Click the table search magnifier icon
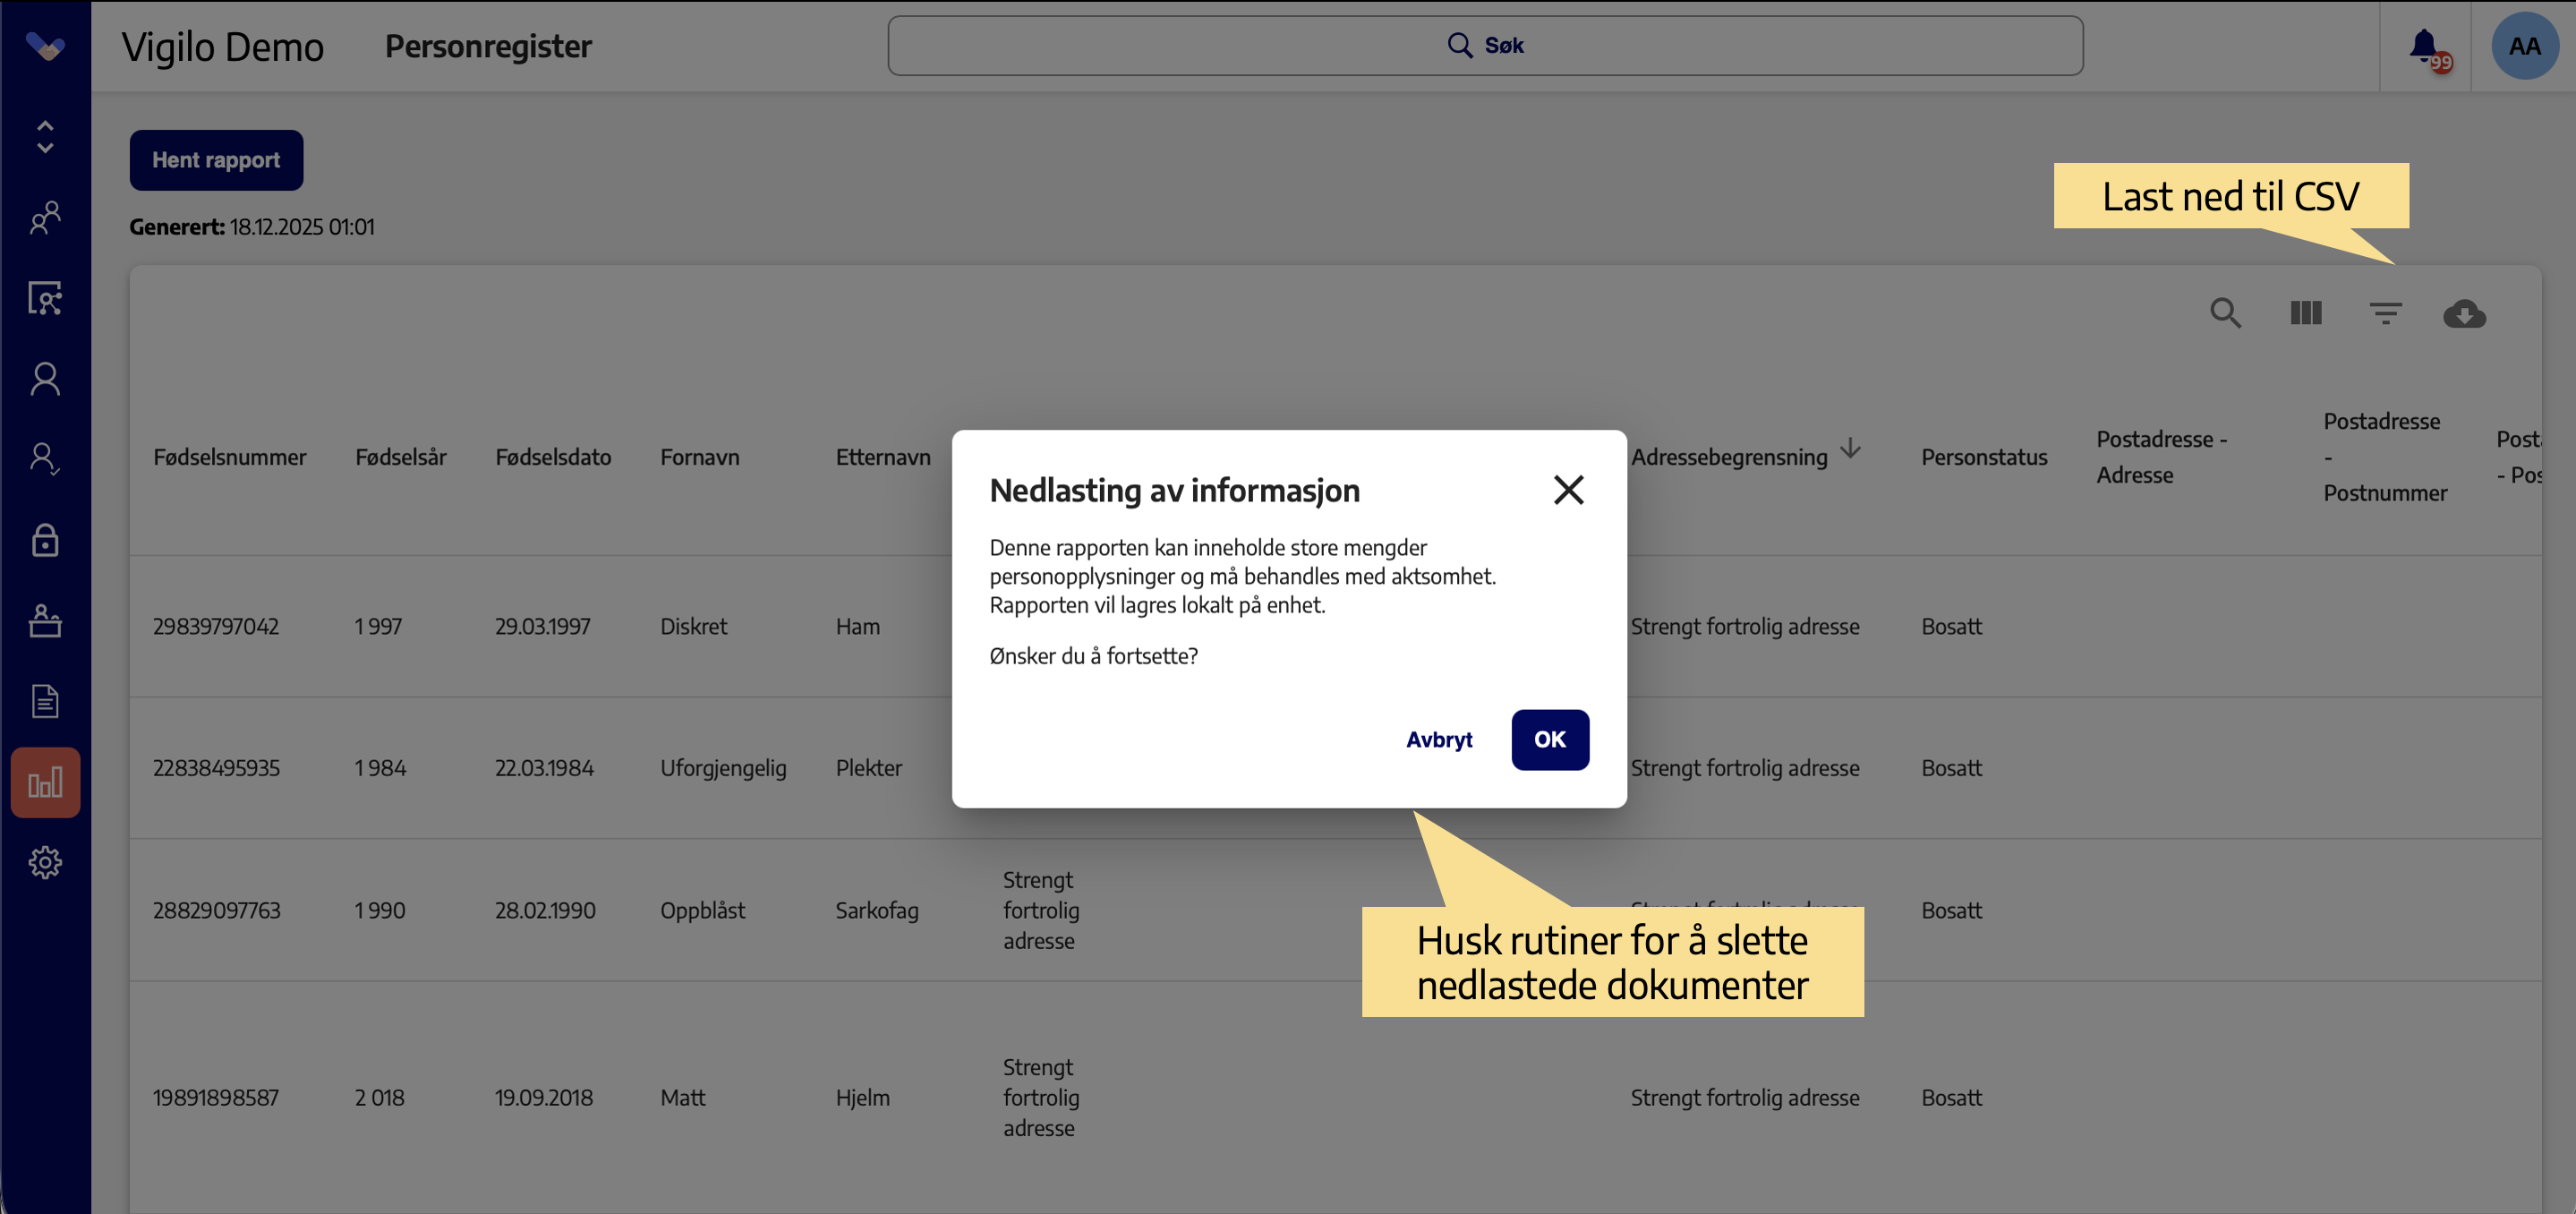The image size is (2576, 1214). coord(2225,313)
